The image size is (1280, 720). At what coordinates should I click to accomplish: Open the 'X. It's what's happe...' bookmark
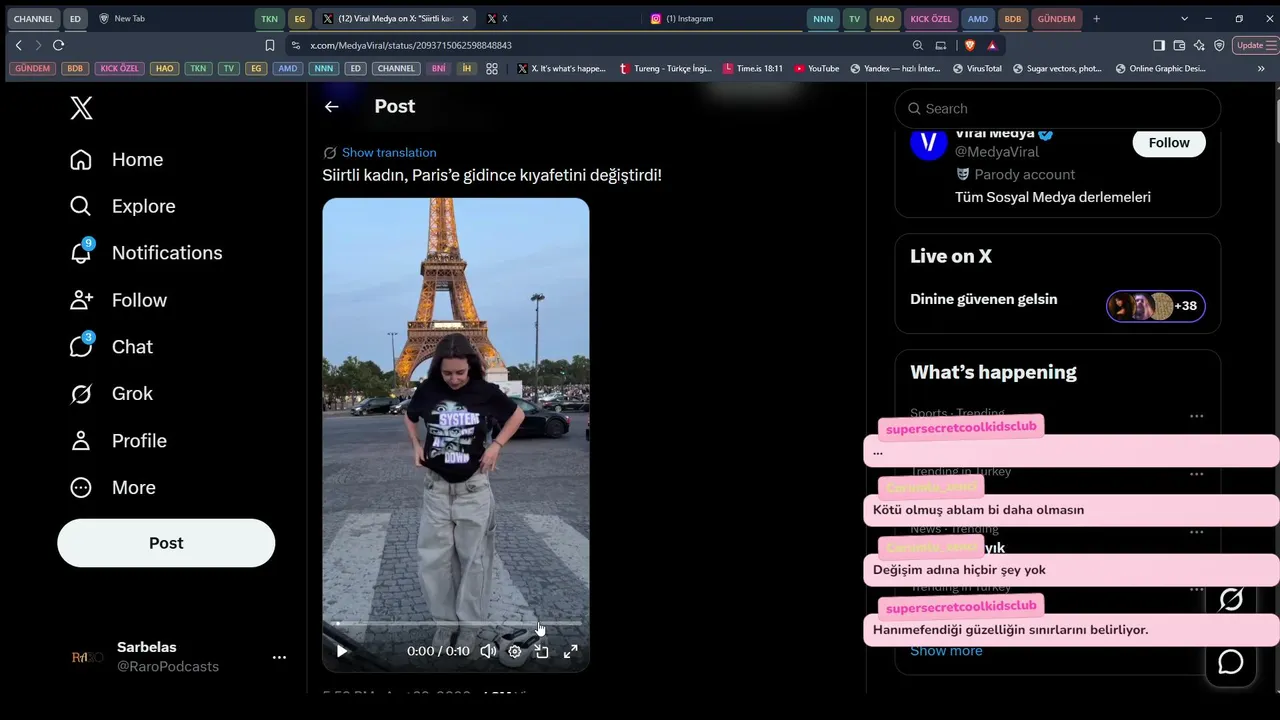561,69
